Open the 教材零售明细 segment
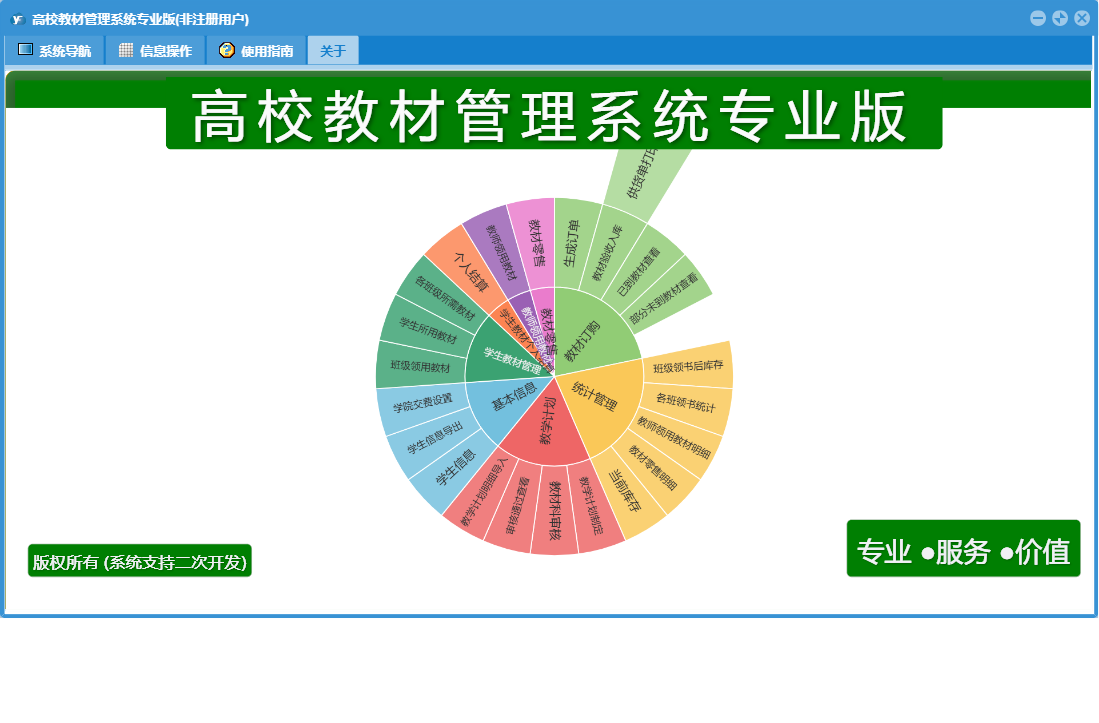The image size is (1099, 723). pyautogui.click(x=652, y=468)
